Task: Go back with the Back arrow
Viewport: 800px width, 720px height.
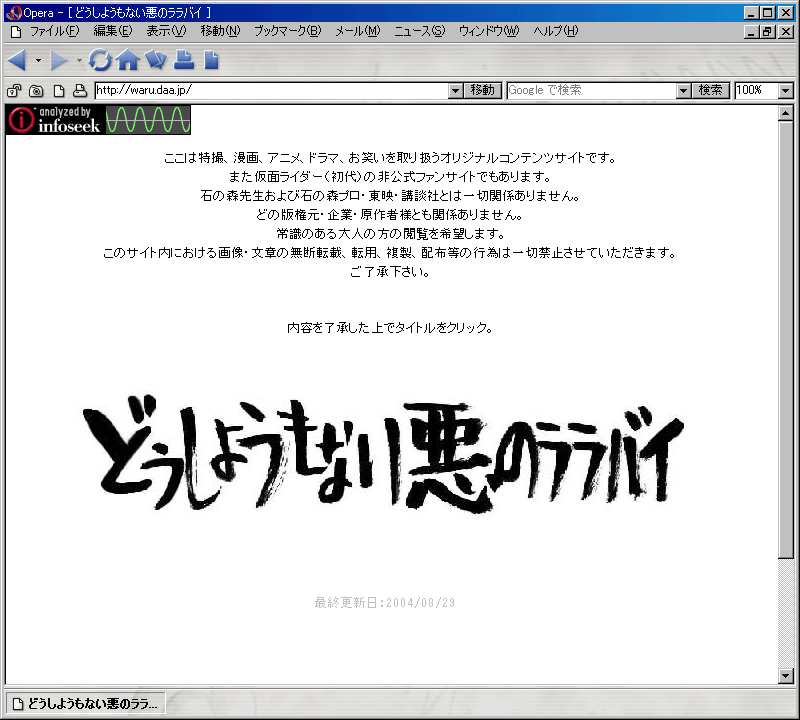Action: click(17, 61)
